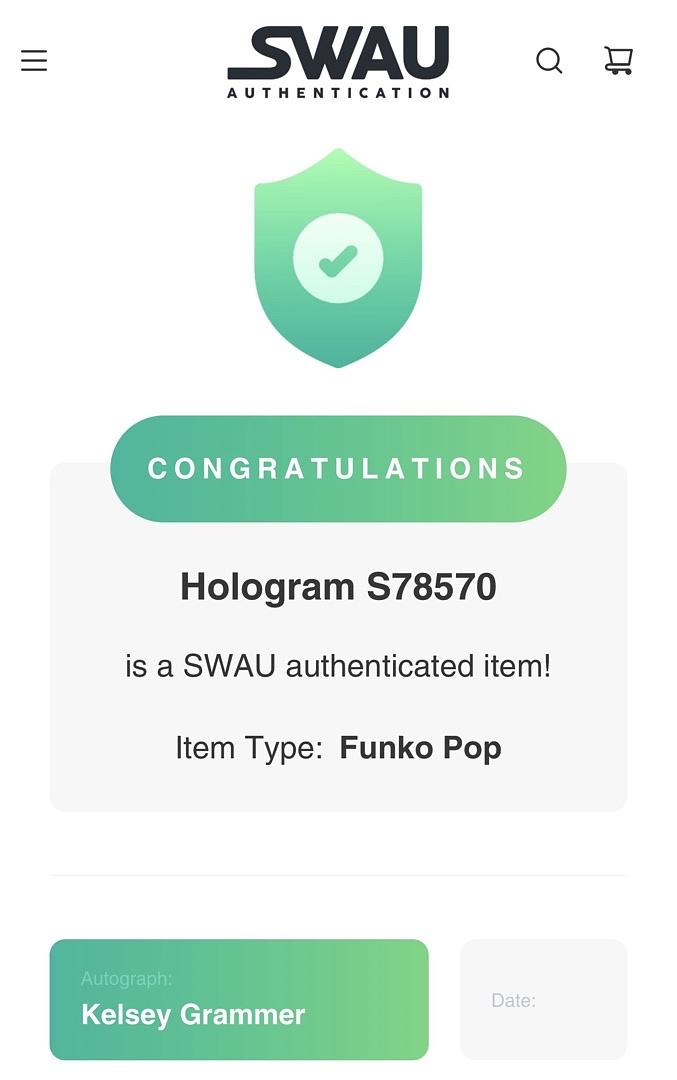This screenshot has height=1080, width=677.
Task: Click the Date label
Action: click(x=513, y=1000)
